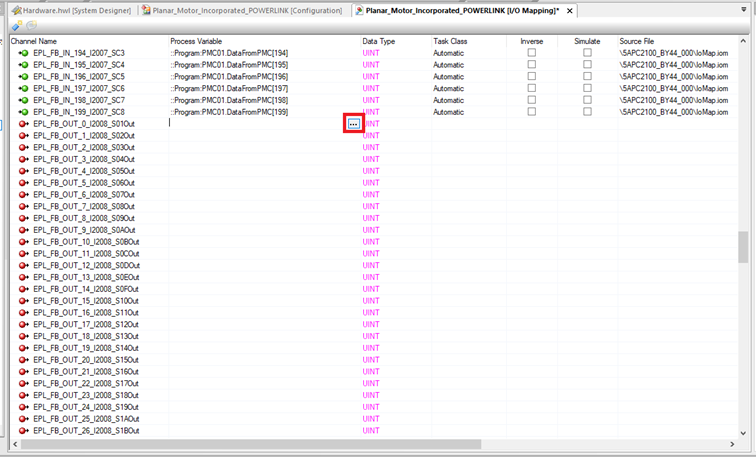Click the first toolbar icon above Channel Name
This screenshot has width=756, height=457.
[x=18, y=25]
